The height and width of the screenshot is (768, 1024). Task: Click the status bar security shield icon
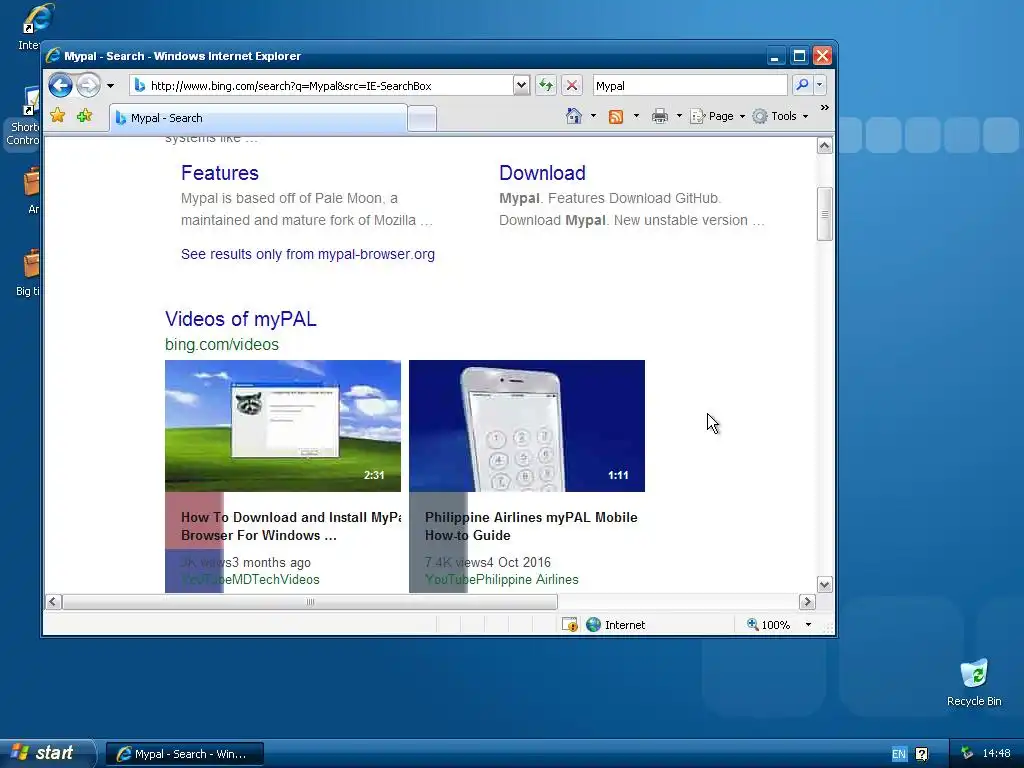(569, 625)
